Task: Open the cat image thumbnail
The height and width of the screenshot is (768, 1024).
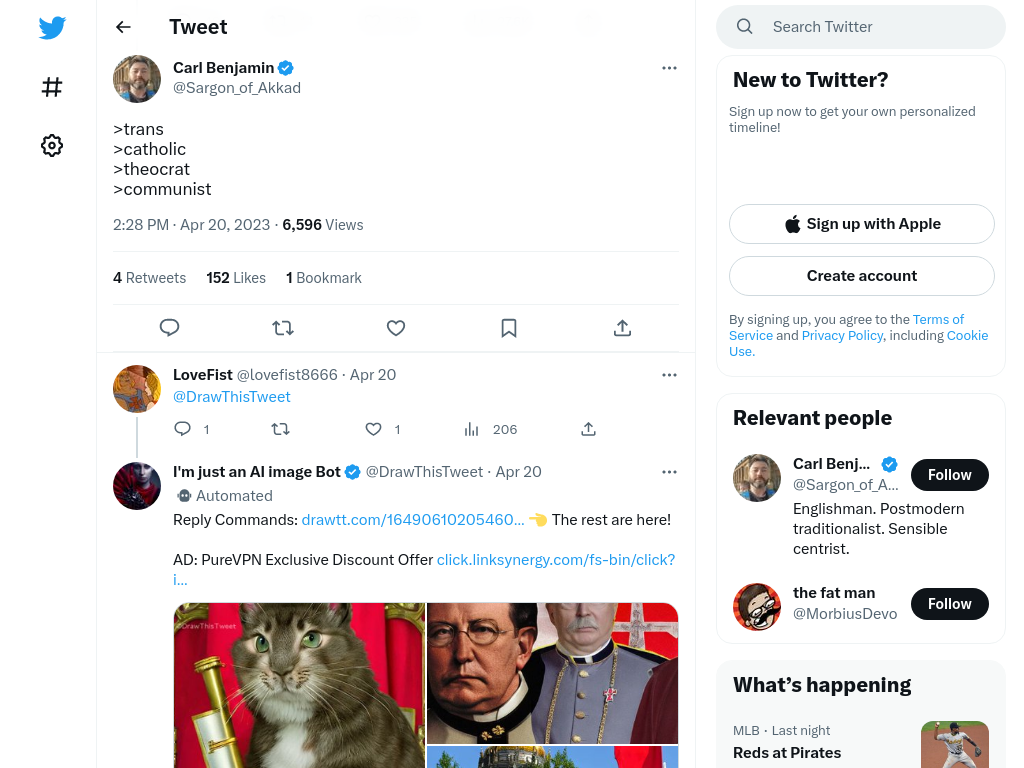Action: [299, 685]
